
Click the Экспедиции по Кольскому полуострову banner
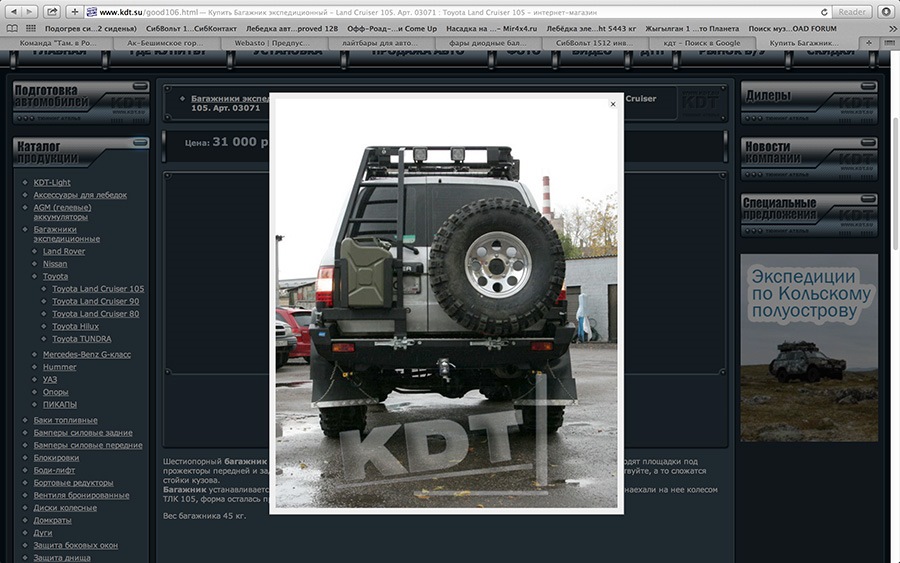click(x=809, y=348)
